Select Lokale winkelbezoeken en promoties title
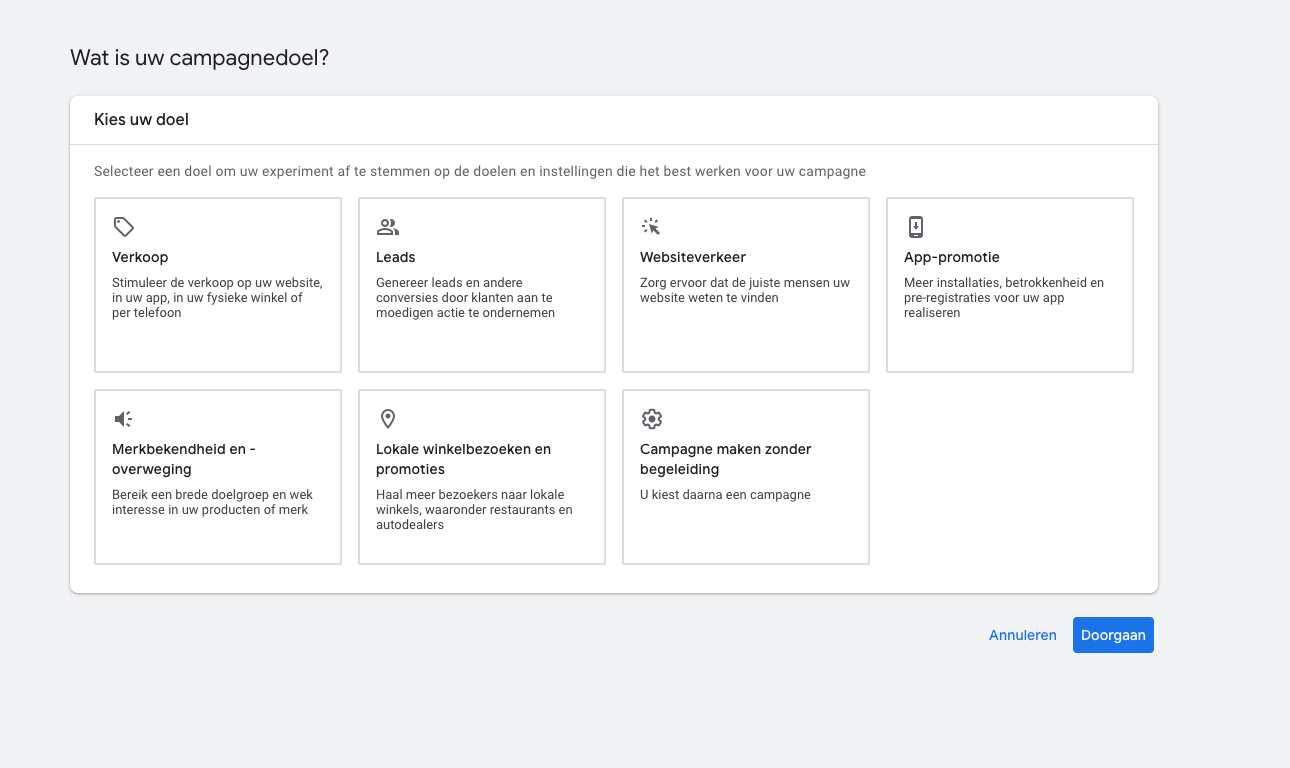1290x768 pixels. tap(463, 459)
